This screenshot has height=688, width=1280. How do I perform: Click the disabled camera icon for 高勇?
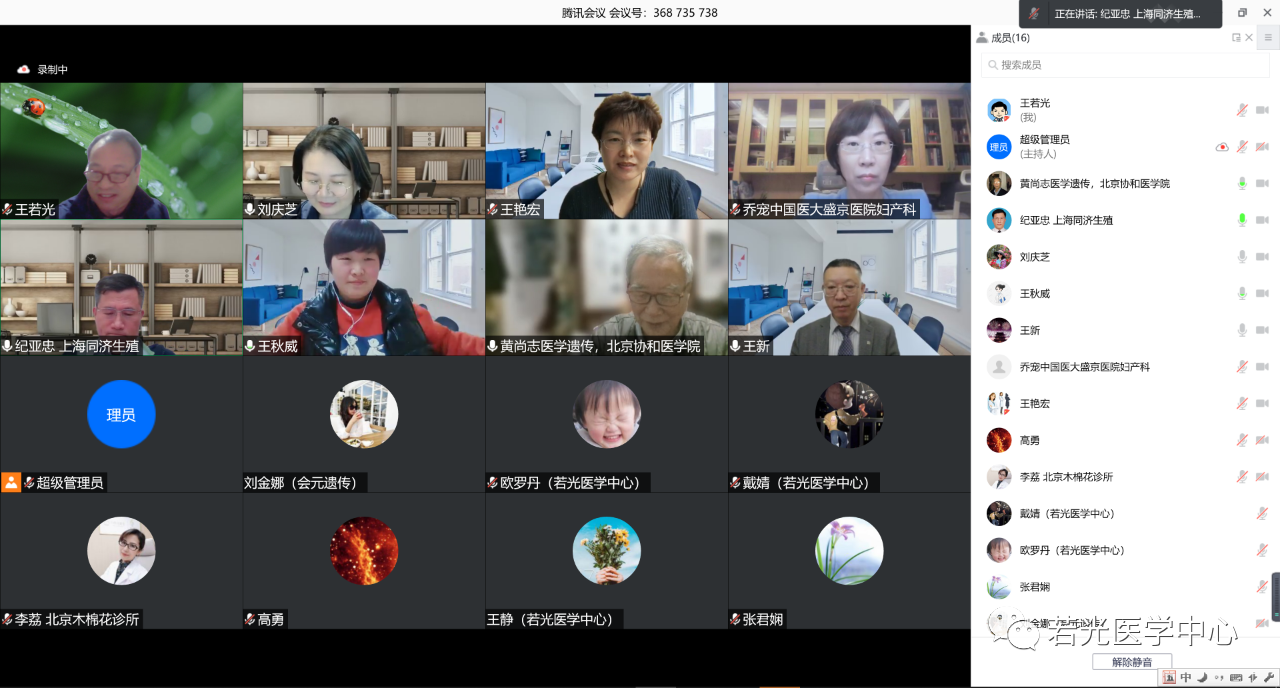click(1262, 440)
